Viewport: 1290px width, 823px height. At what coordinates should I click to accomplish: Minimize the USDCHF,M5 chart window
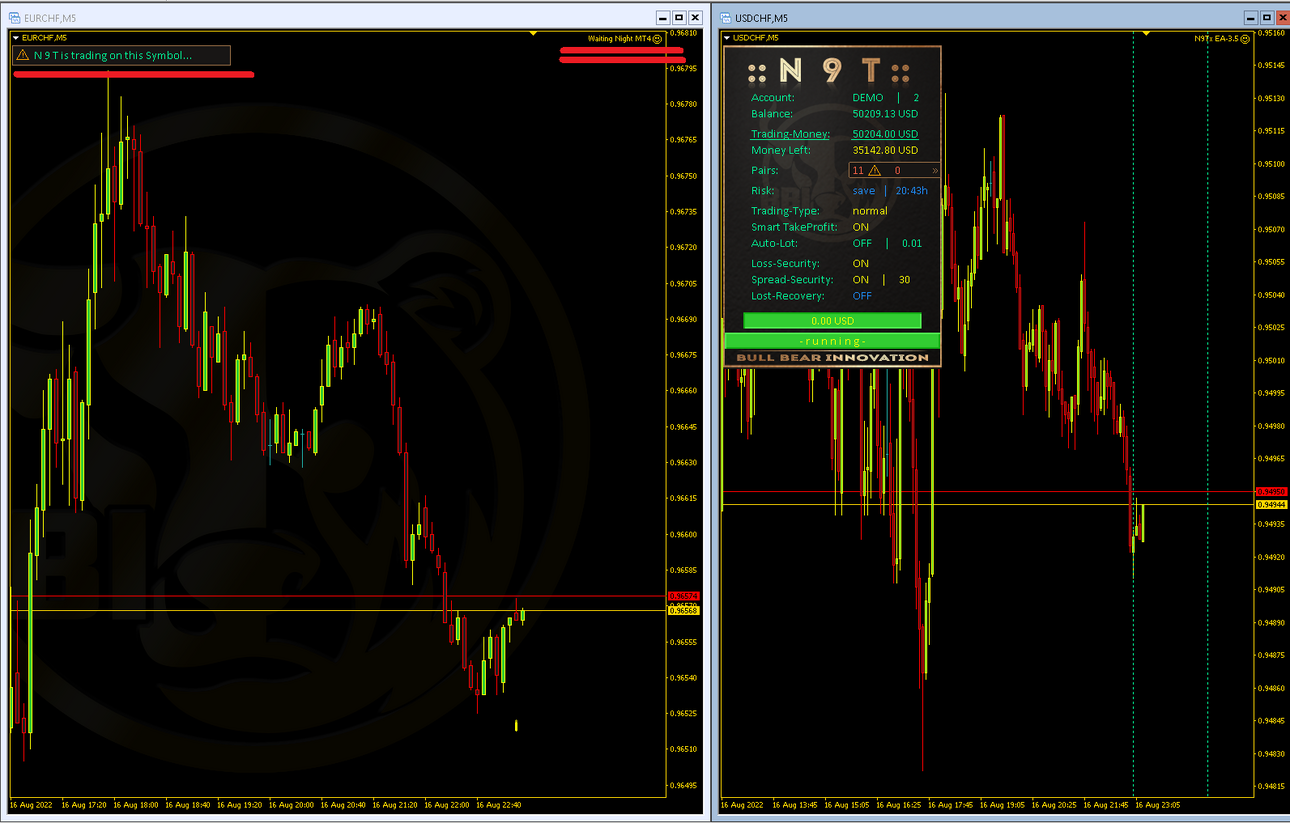(1251, 18)
